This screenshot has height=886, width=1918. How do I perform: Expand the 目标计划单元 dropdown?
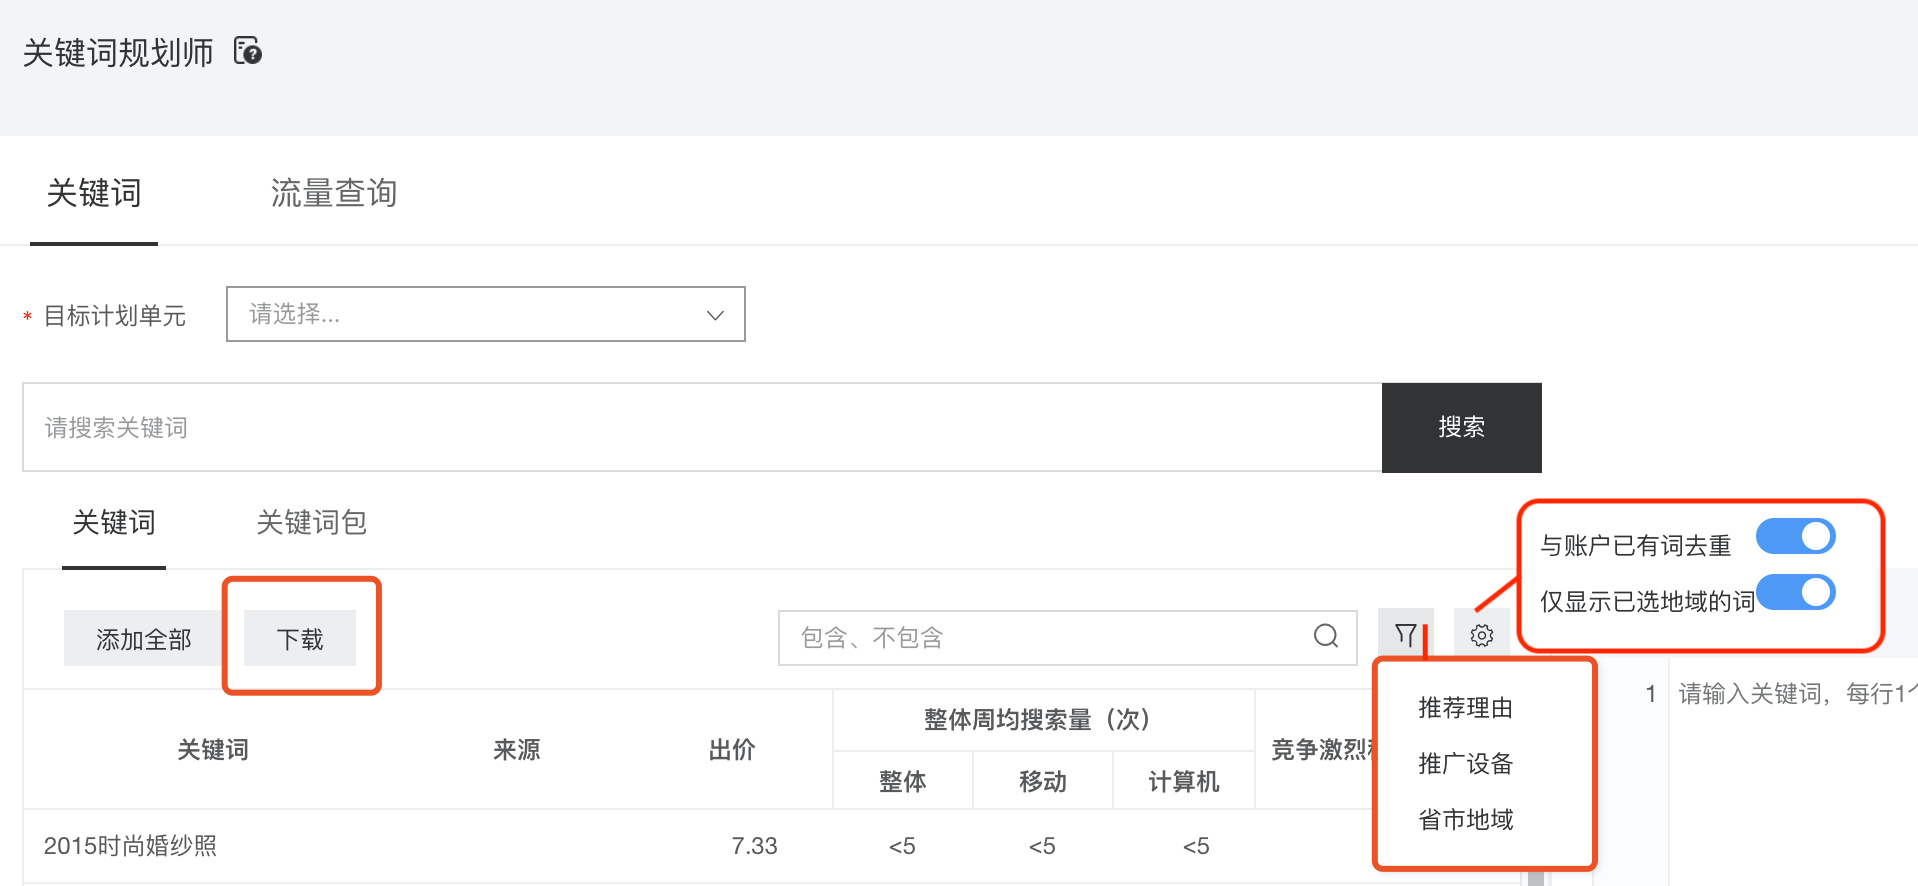[485, 315]
